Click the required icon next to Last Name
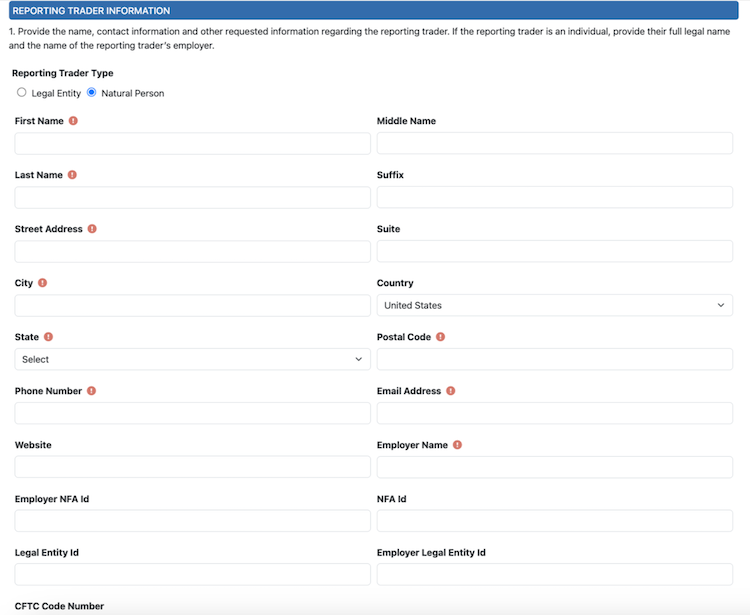This screenshot has height=615, width=750. (72, 175)
